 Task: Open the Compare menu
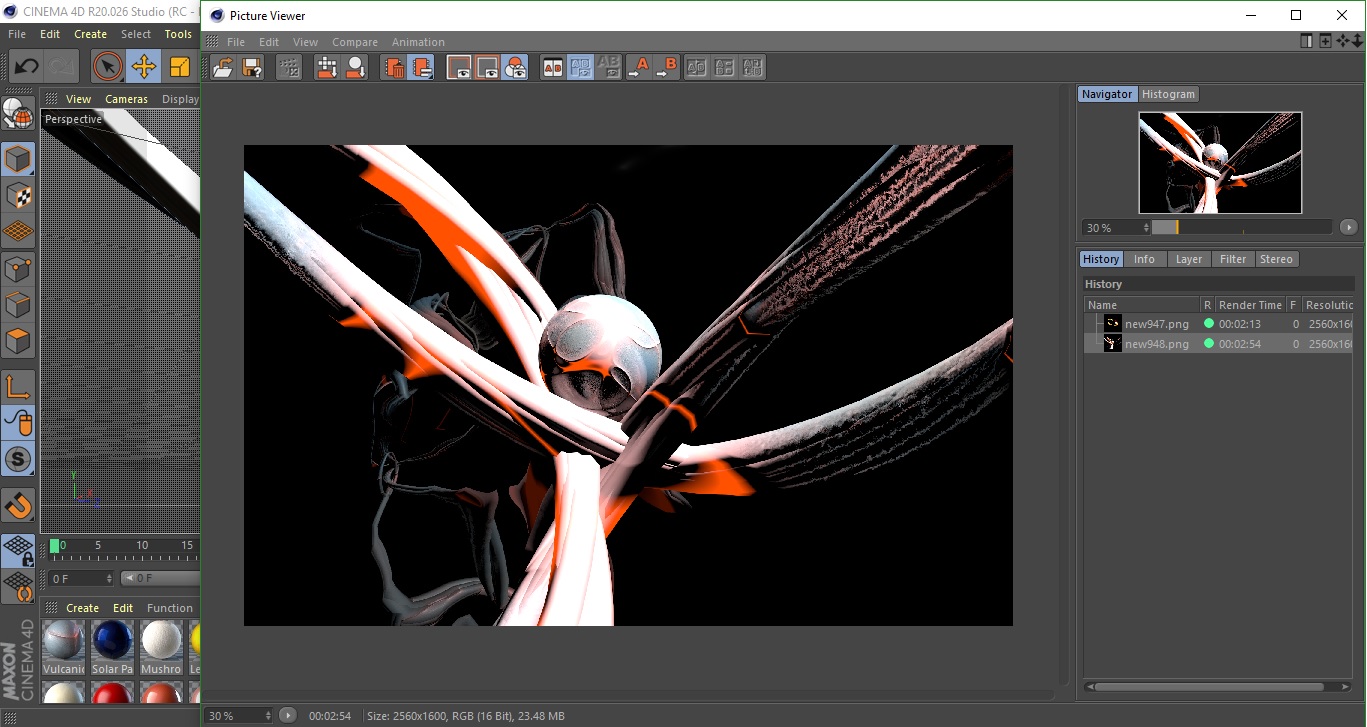pos(355,42)
